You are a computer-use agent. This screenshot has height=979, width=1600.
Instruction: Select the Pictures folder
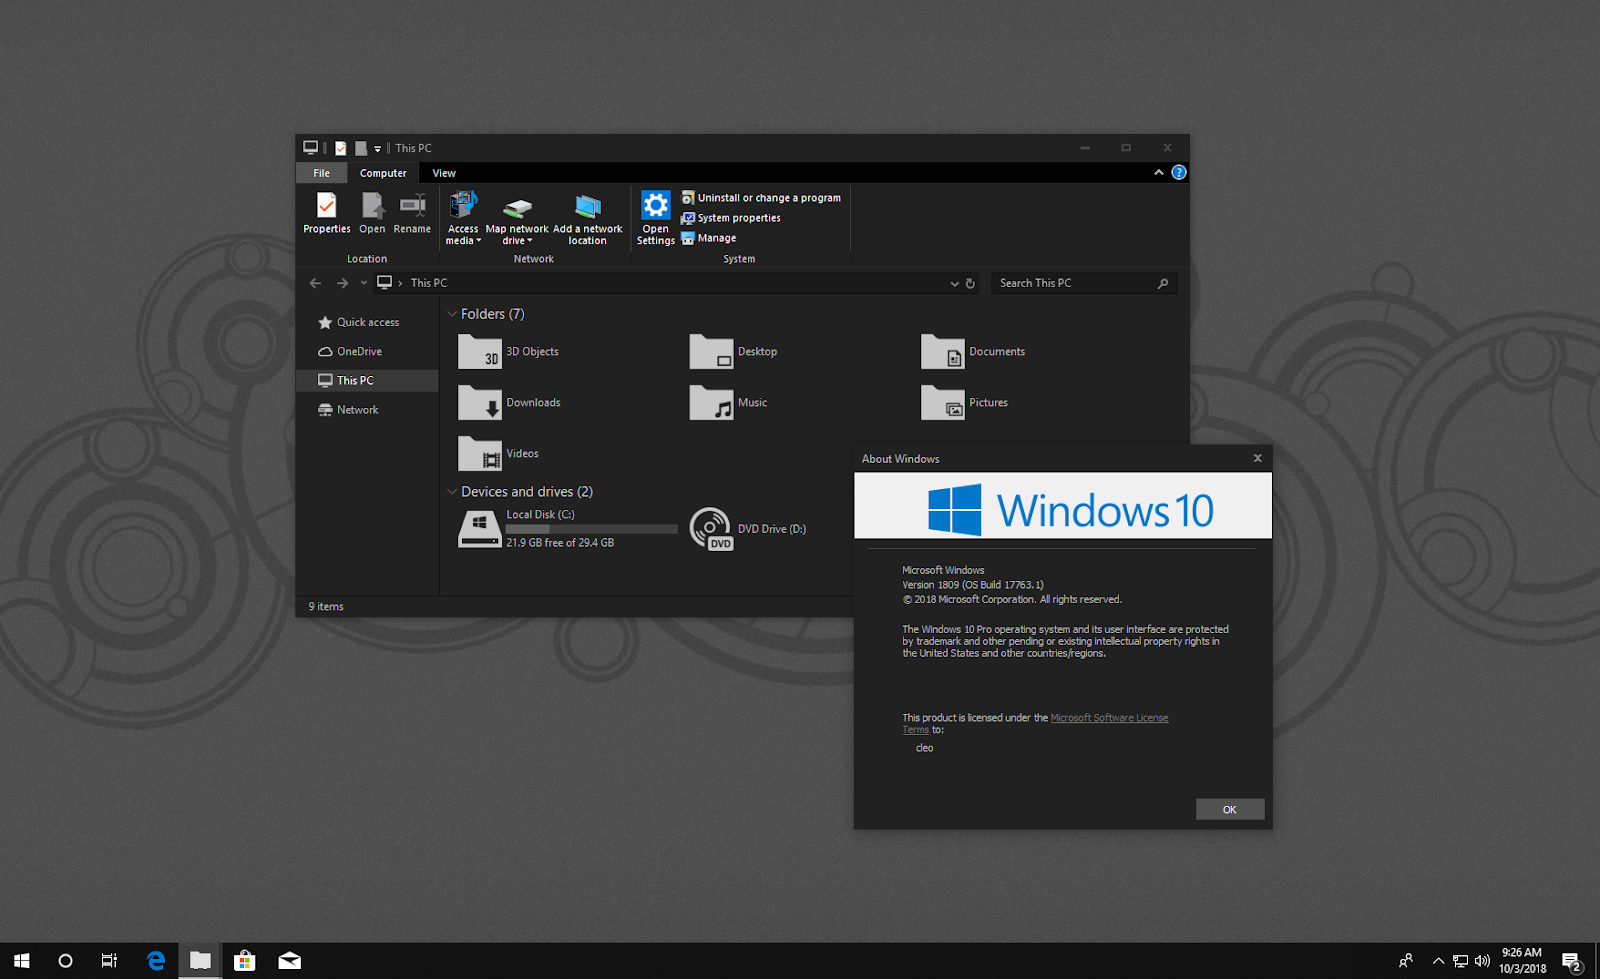tap(965, 403)
